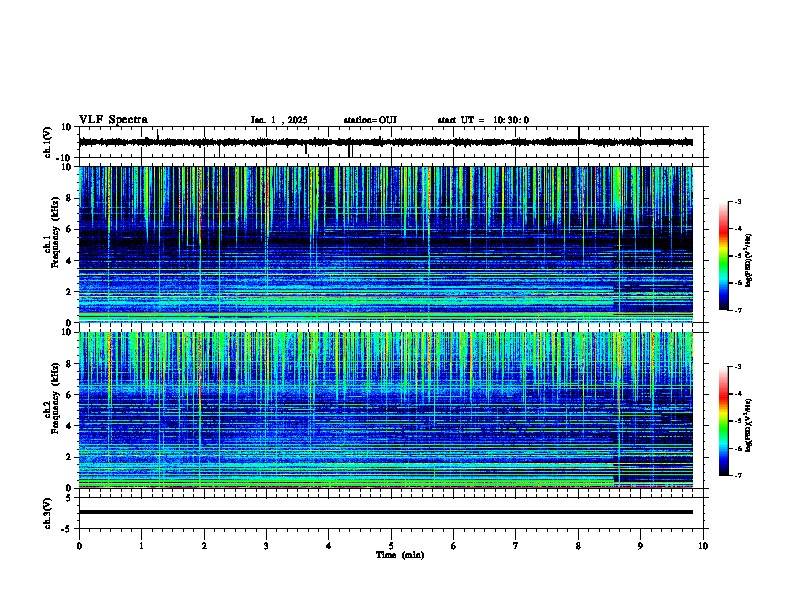Click the time axis tick label "9"
The width and height of the screenshot is (792, 612).
(x=640, y=546)
